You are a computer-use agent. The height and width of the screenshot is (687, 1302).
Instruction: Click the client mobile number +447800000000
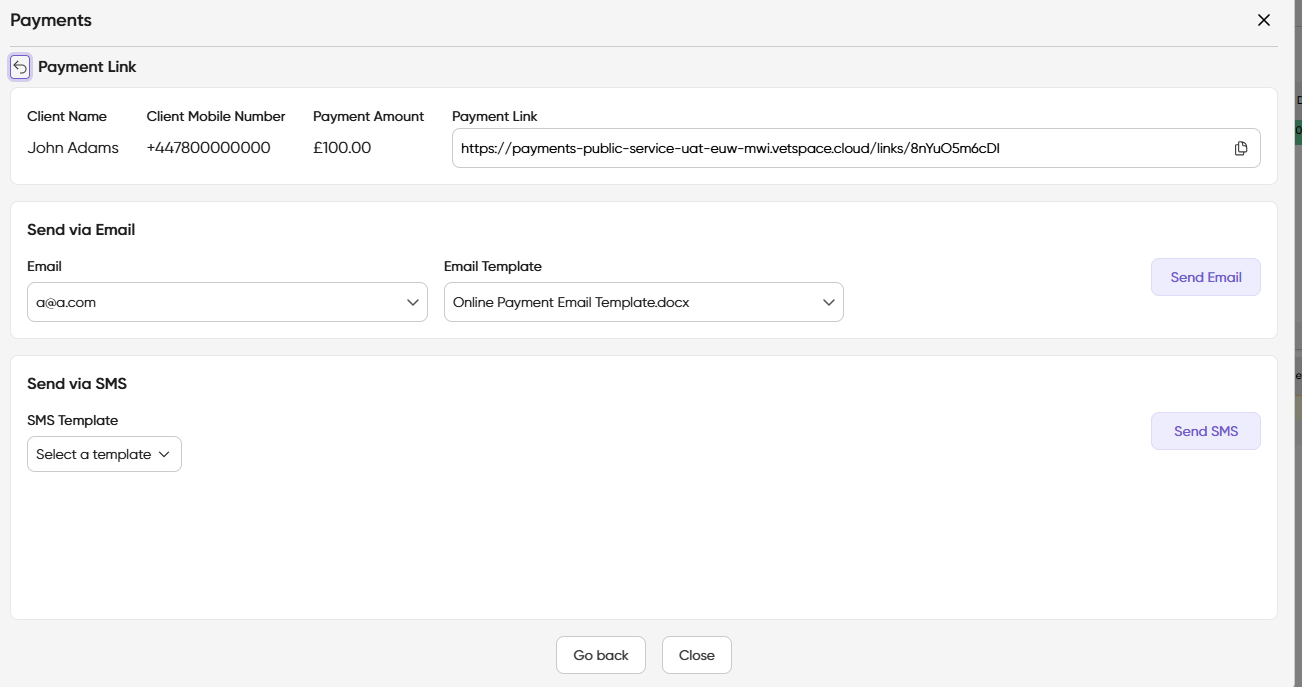click(208, 148)
